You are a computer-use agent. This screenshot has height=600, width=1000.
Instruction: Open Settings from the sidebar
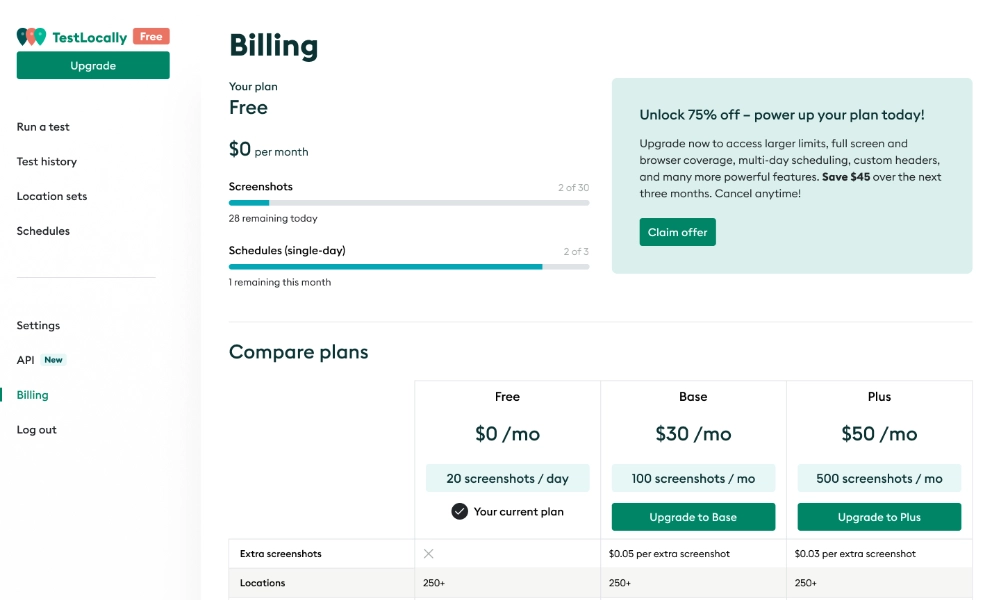click(x=38, y=325)
